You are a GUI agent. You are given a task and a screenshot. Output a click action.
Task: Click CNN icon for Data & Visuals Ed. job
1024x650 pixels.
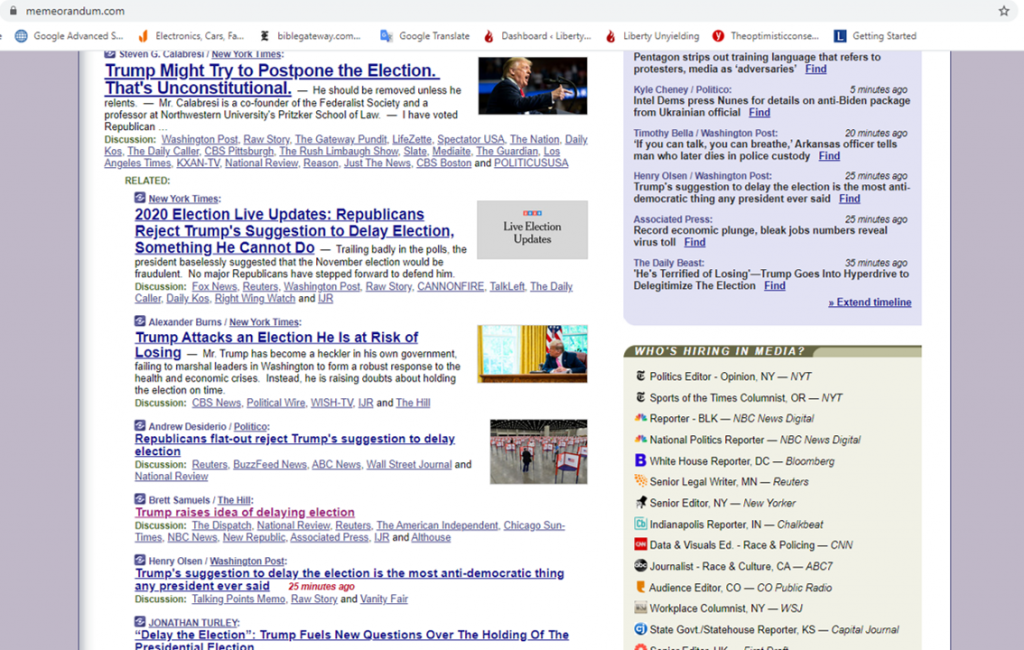click(641, 544)
